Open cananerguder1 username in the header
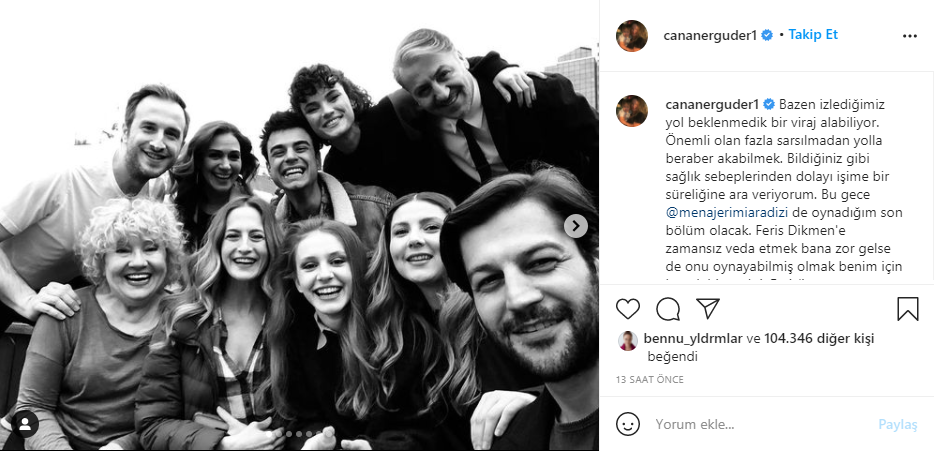The width and height of the screenshot is (934, 451). (710, 35)
